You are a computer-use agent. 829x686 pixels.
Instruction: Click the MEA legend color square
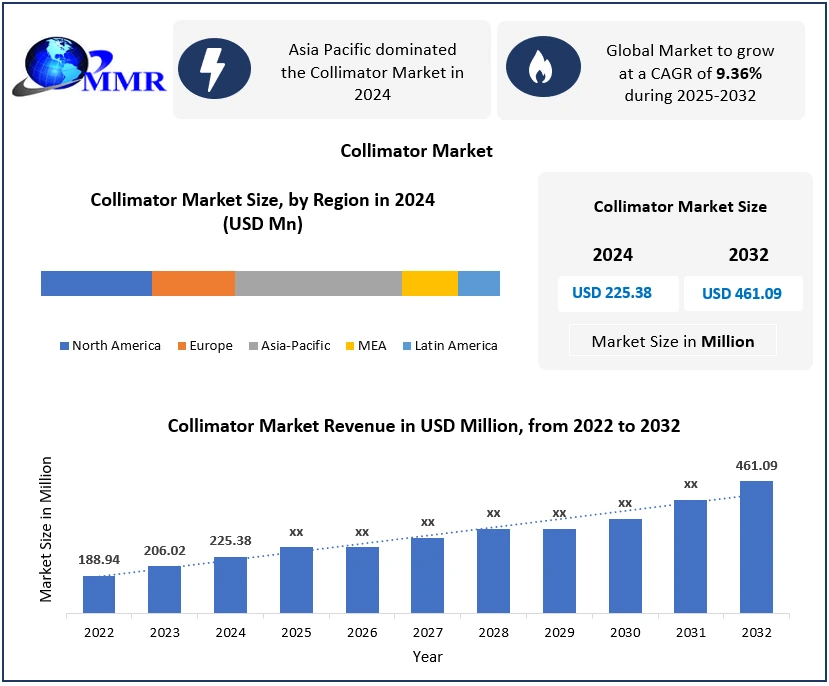[x=352, y=346]
